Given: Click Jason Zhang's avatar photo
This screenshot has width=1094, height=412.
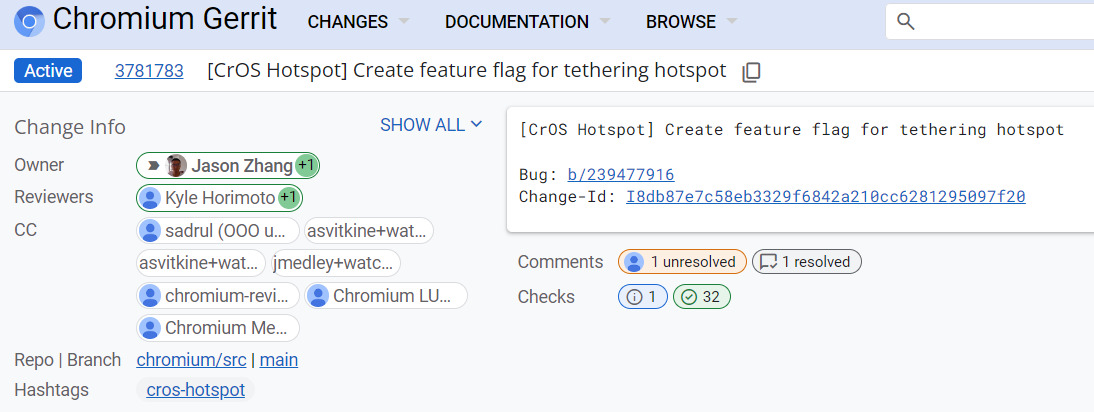Looking at the screenshot, I should coord(177,165).
